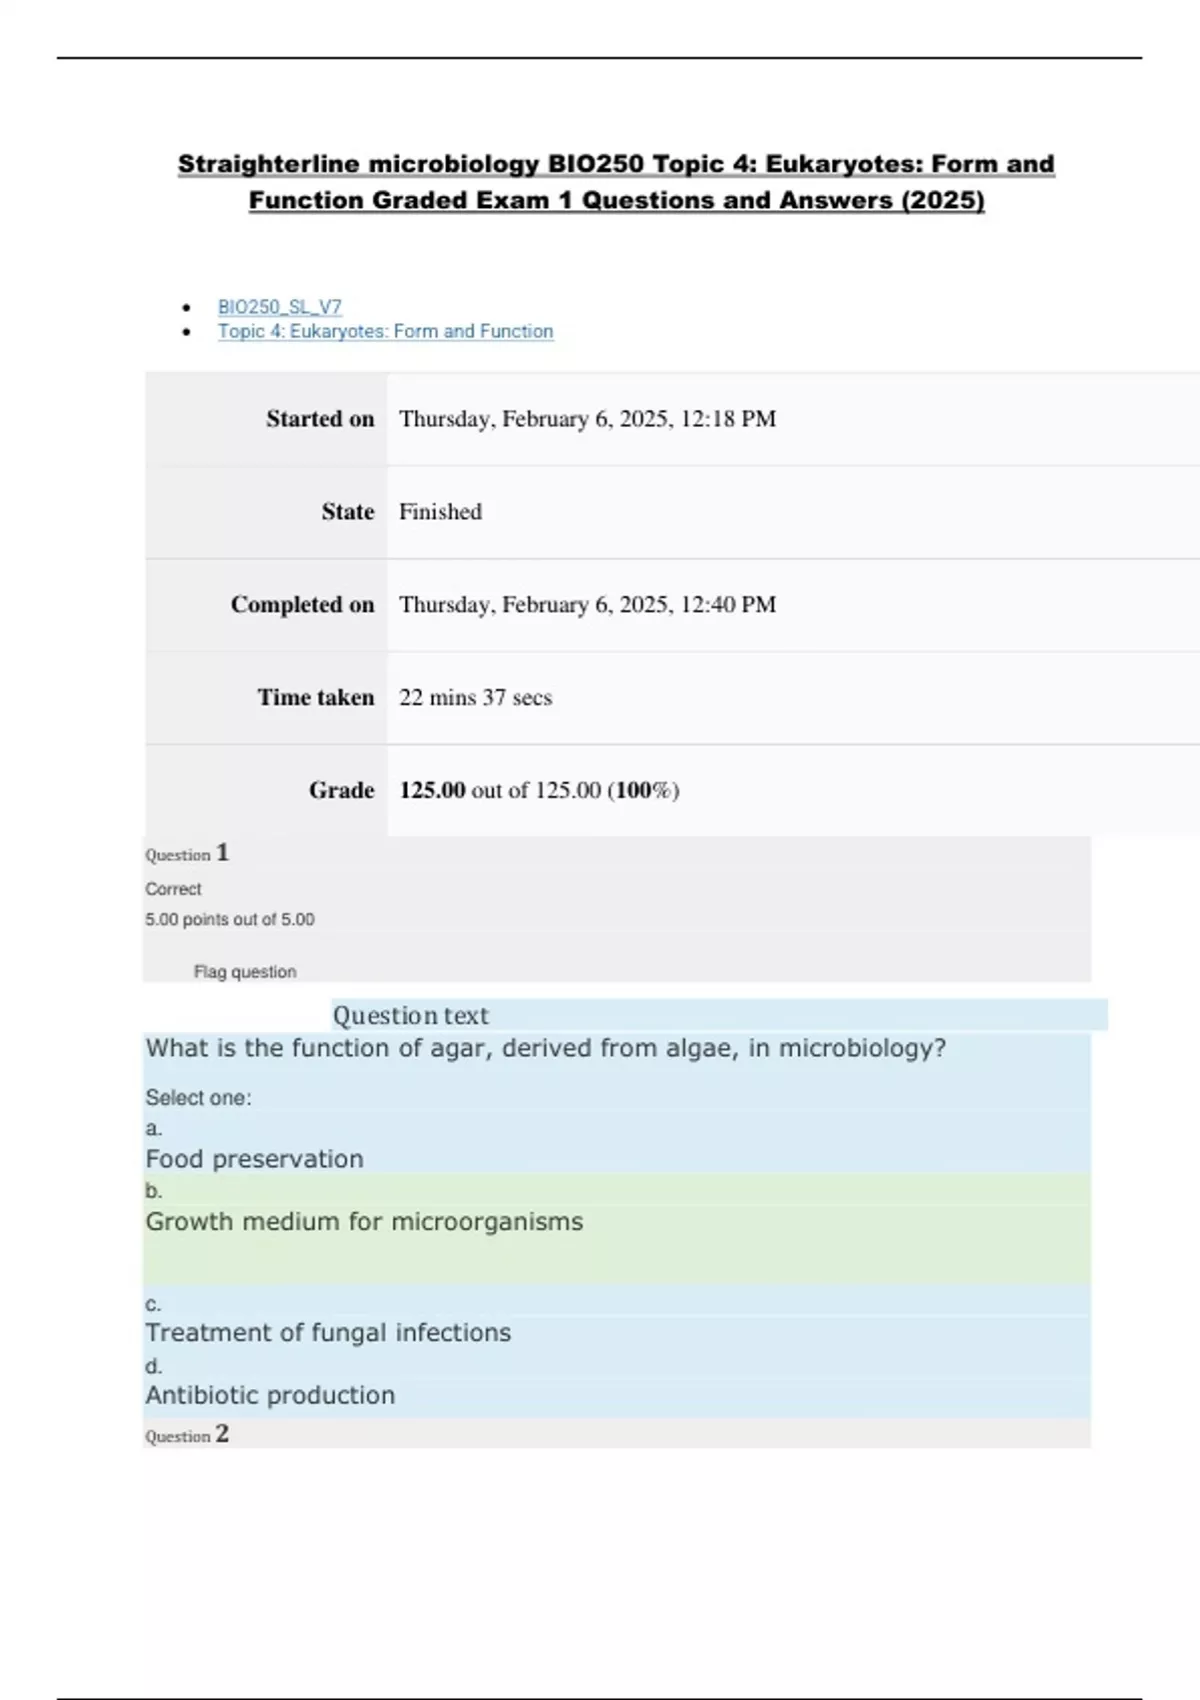Click the 22 mins 37 secs value
The height and width of the screenshot is (1700, 1200).
tap(475, 698)
